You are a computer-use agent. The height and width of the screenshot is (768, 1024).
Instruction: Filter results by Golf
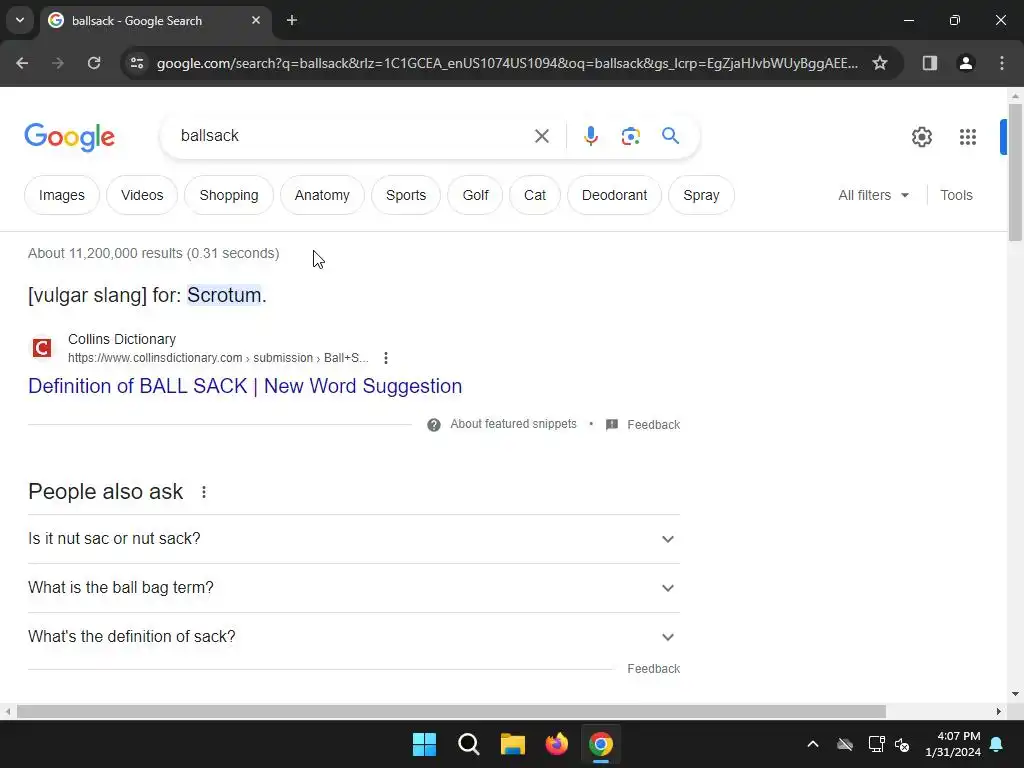click(x=475, y=195)
